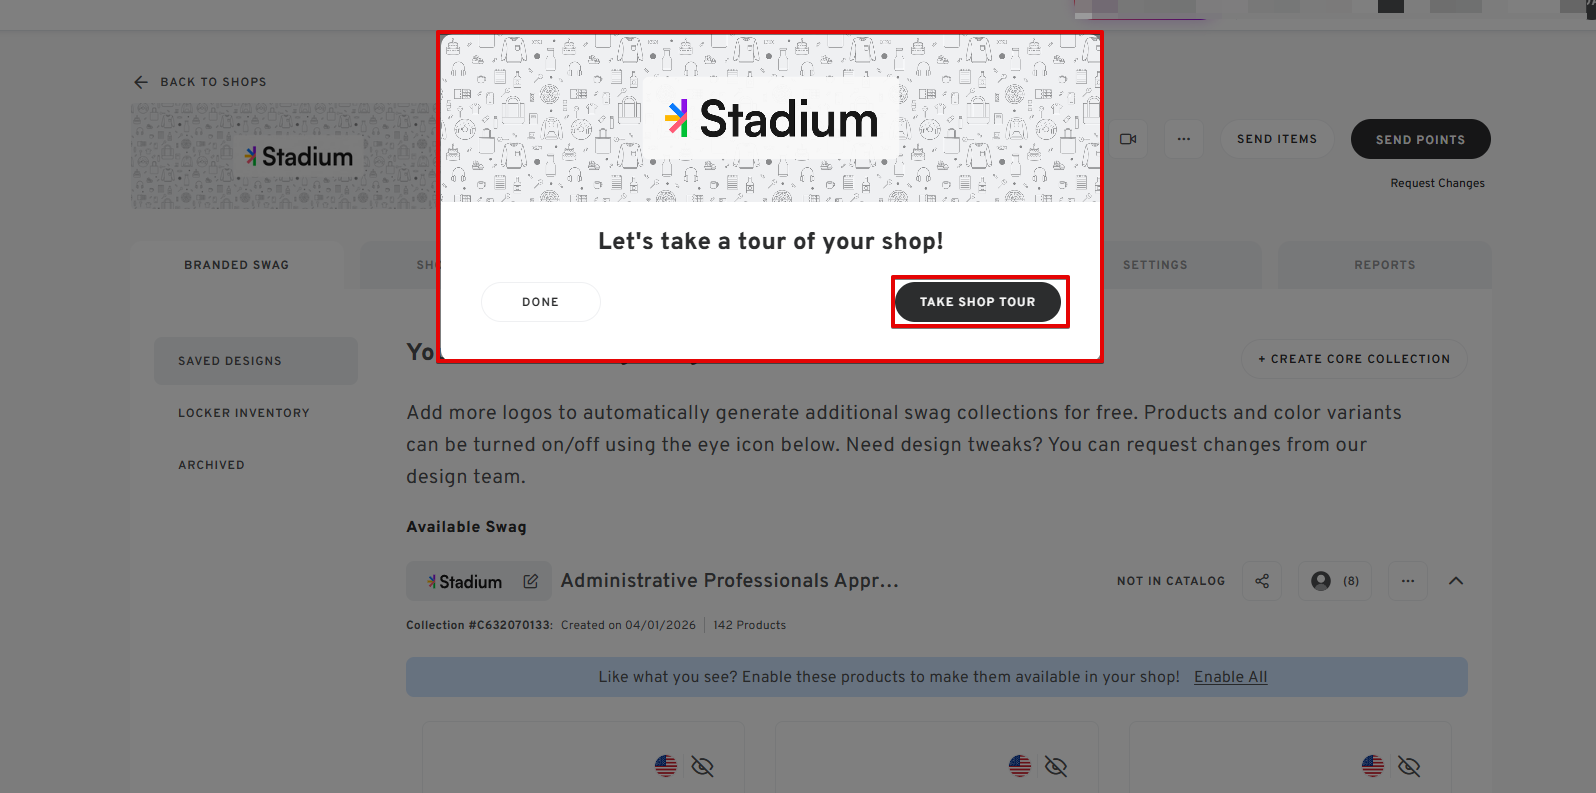Click the Enable All link

click(x=1230, y=677)
